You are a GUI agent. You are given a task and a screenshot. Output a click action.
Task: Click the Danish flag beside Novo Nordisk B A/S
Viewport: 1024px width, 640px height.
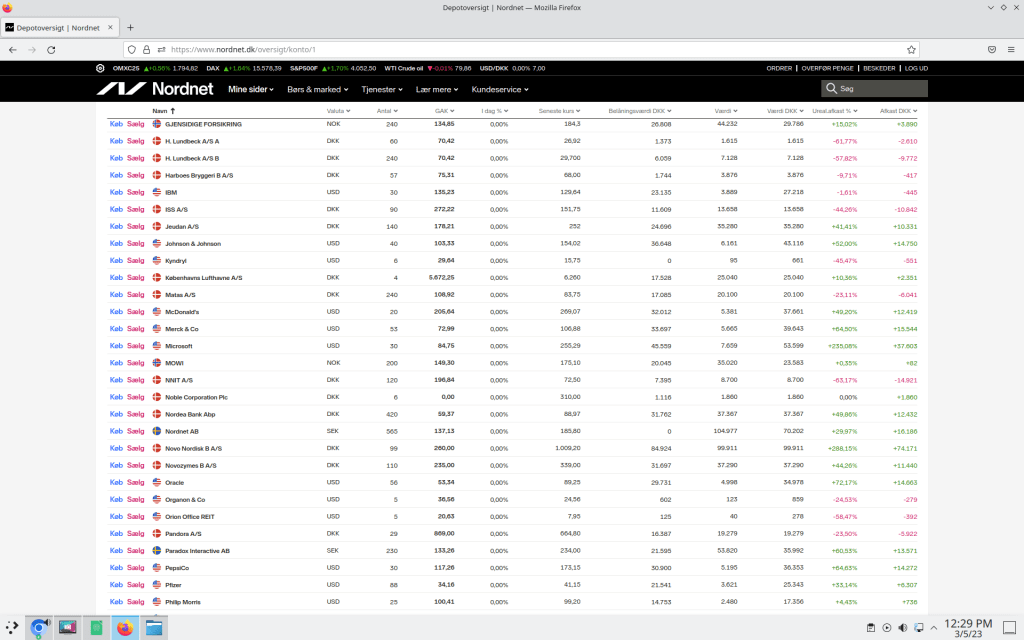[157, 448]
